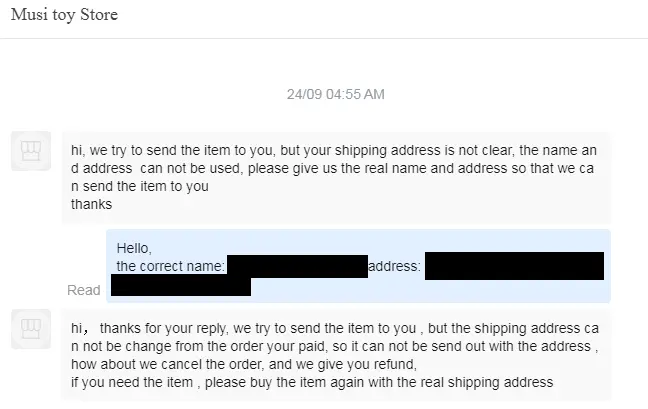Select the seller's refund offer message
The width and height of the screenshot is (648, 409).
pyautogui.click(x=336, y=355)
